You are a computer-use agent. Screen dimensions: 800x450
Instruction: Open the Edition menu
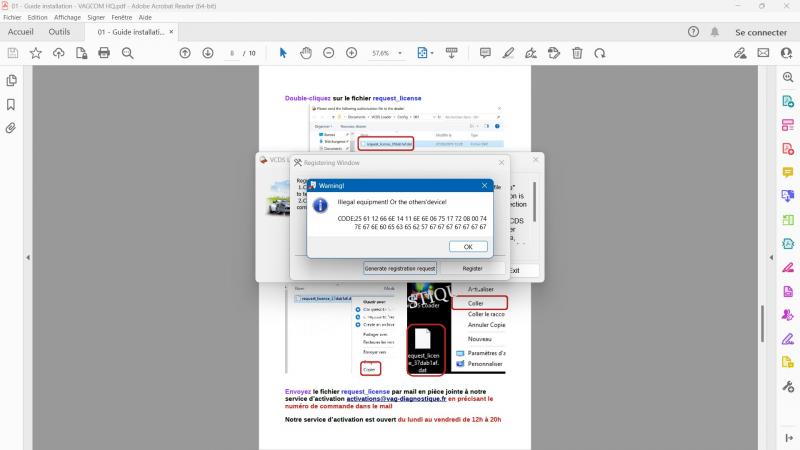tap(37, 17)
